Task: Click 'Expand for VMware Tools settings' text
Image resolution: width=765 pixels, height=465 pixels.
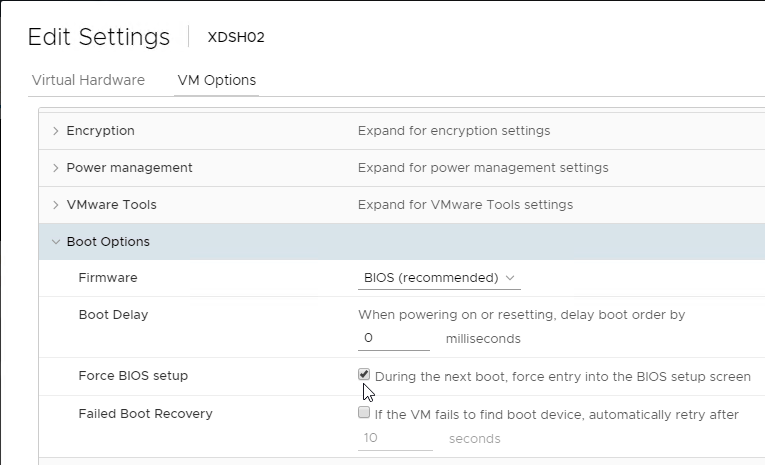Action: tap(465, 205)
